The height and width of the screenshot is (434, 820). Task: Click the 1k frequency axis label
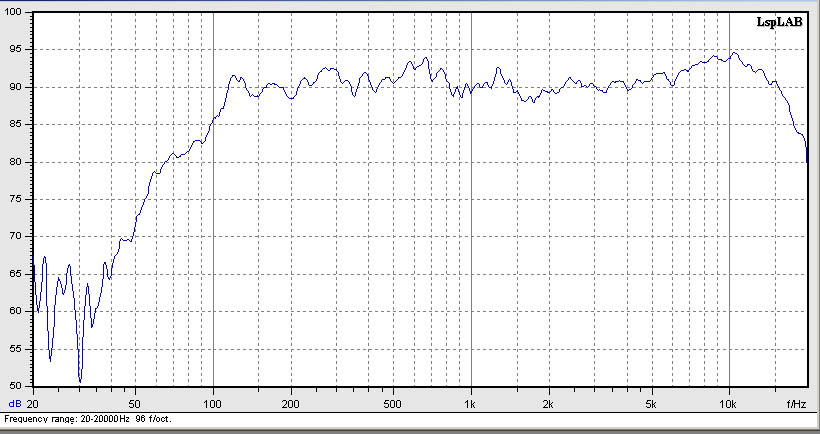pyautogui.click(x=470, y=404)
